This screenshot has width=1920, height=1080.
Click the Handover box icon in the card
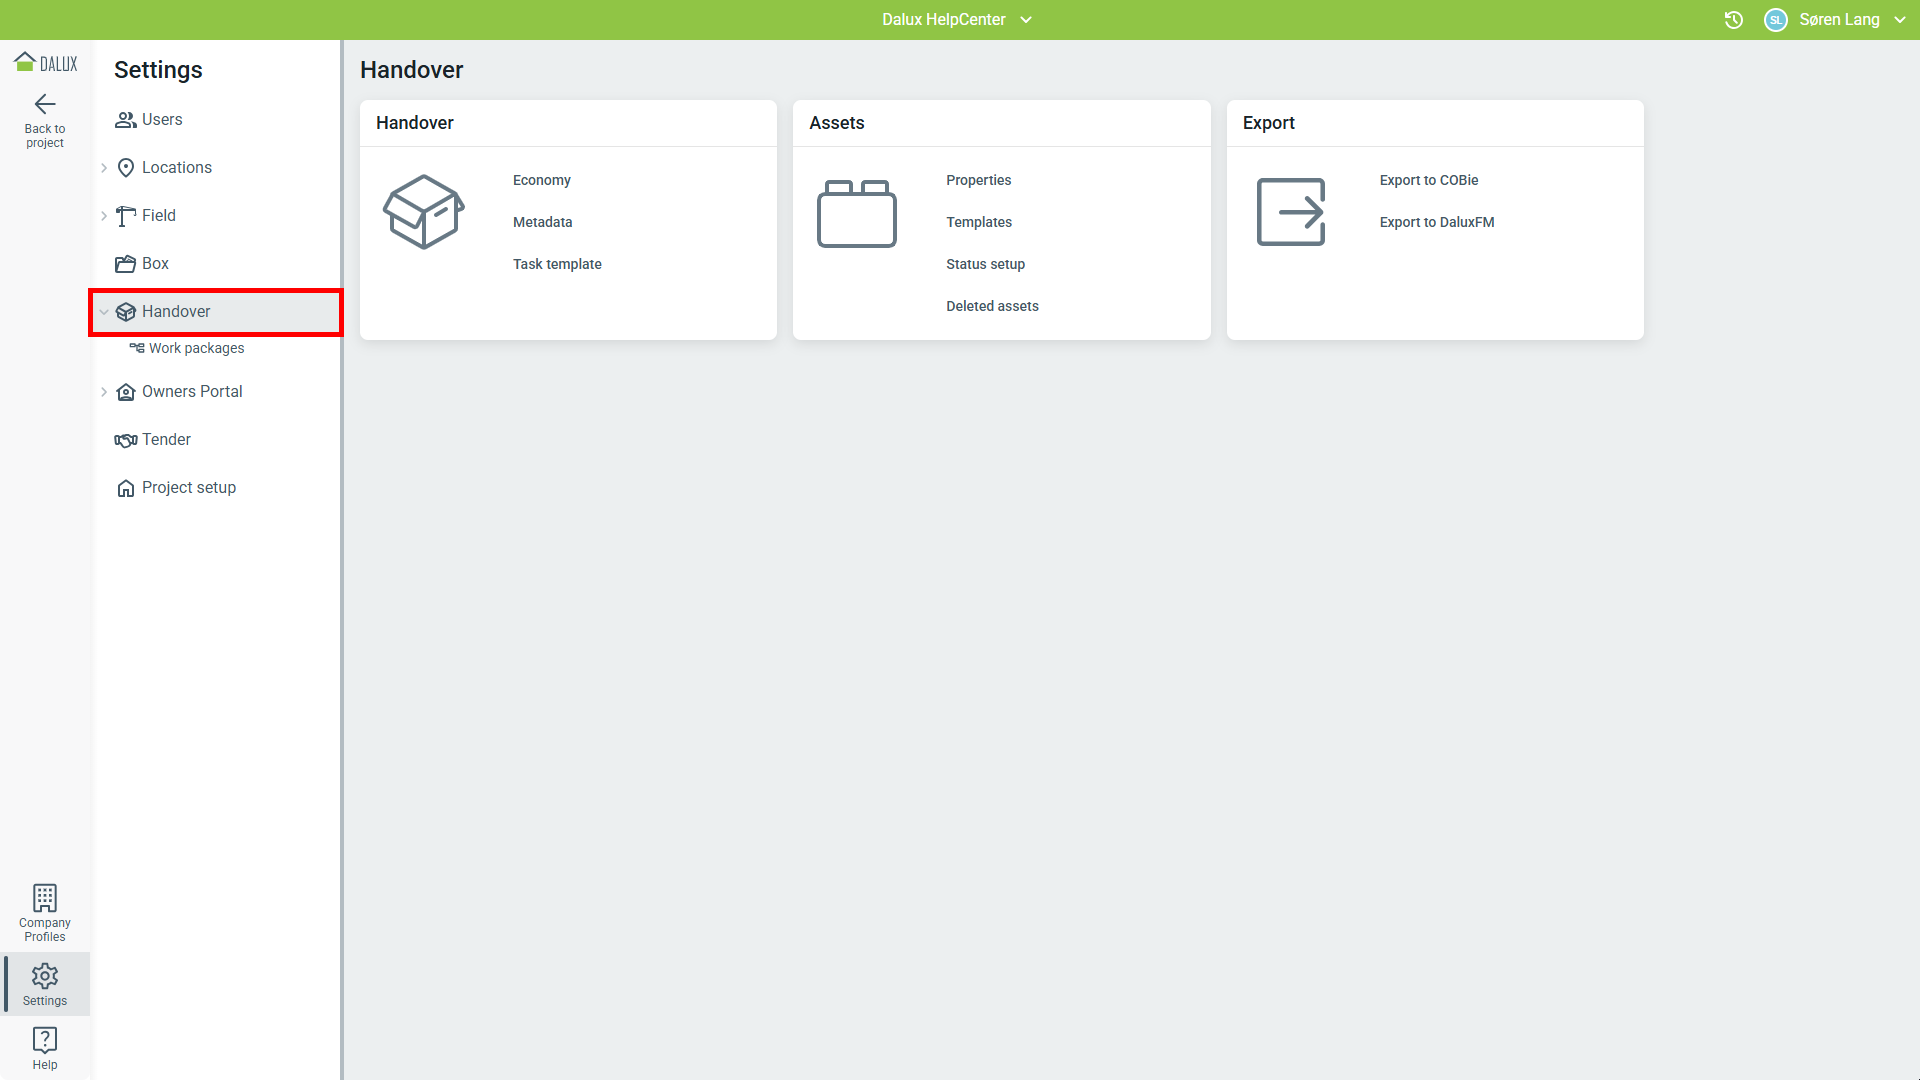click(424, 212)
